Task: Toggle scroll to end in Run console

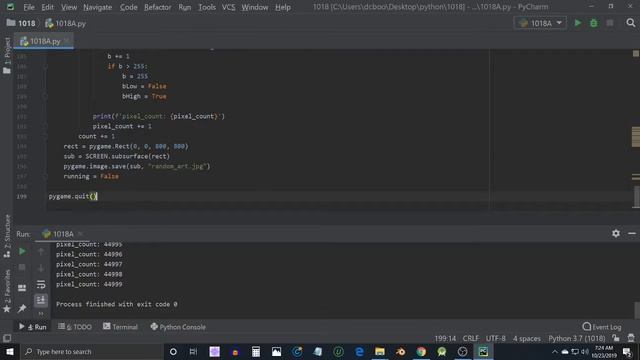Action: tap(41, 300)
